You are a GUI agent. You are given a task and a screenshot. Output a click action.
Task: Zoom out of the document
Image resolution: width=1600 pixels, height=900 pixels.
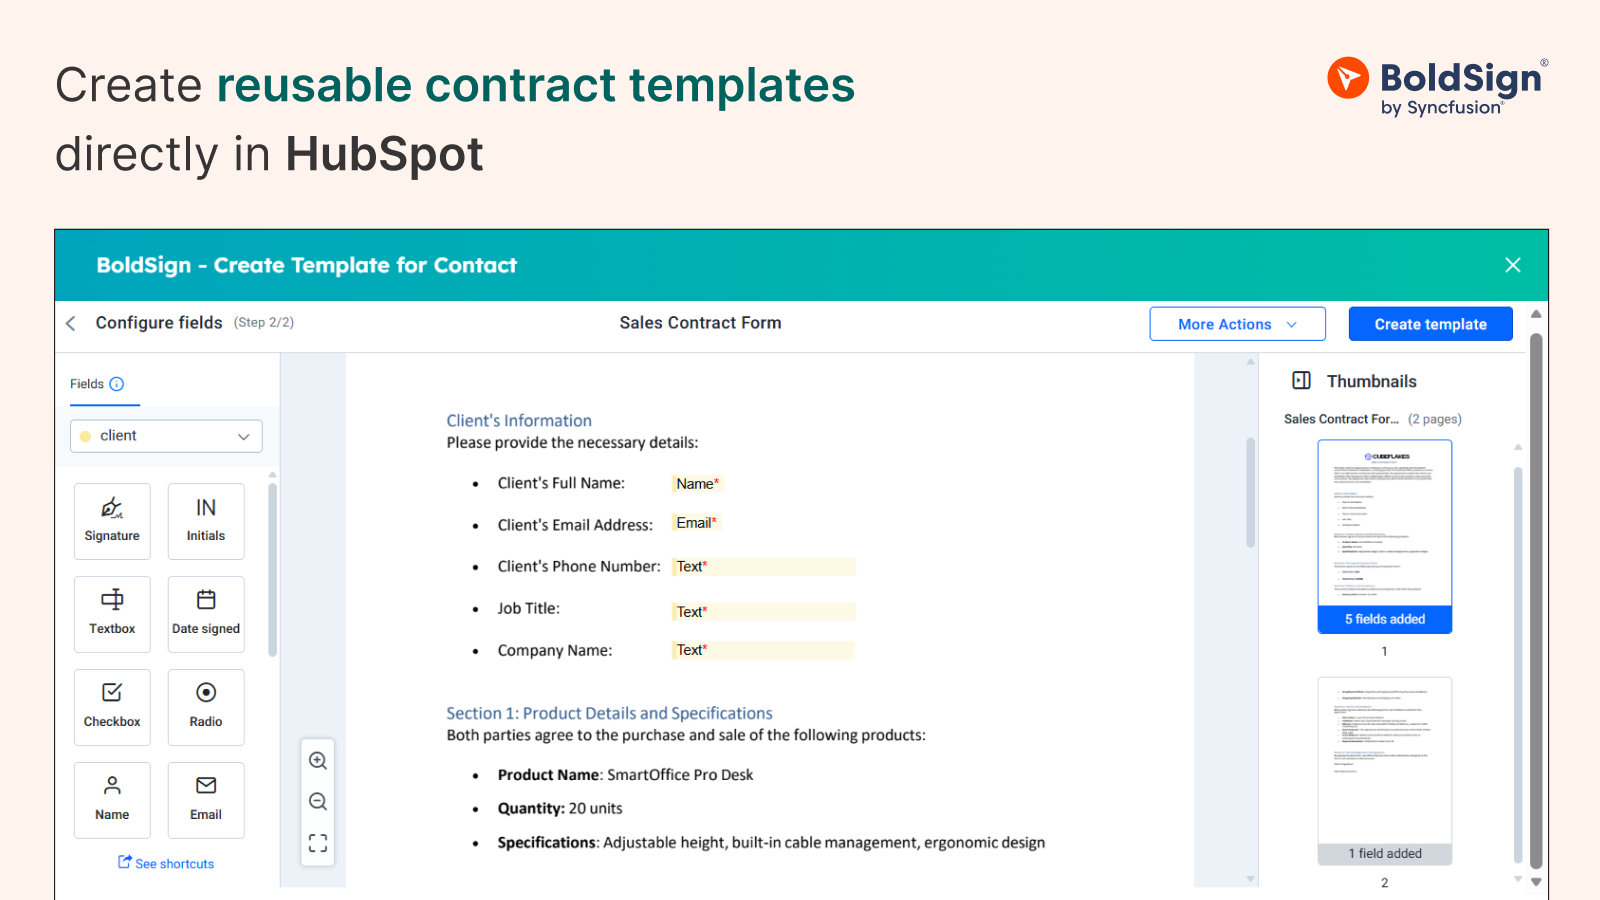pyautogui.click(x=317, y=801)
